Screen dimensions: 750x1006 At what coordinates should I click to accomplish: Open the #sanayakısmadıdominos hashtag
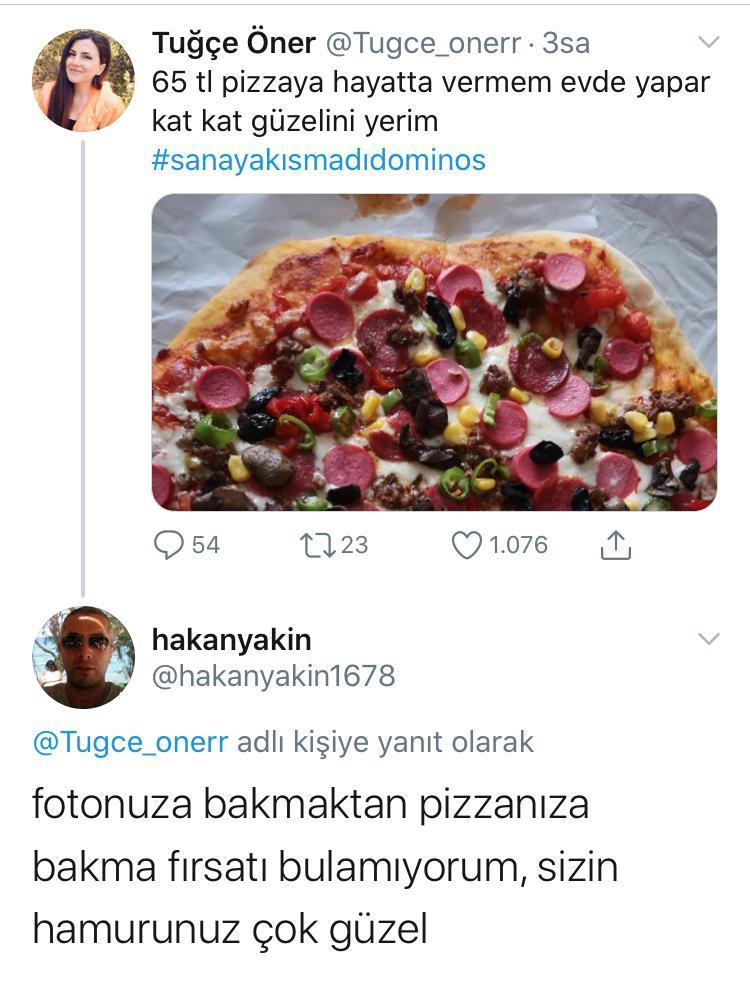318,160
